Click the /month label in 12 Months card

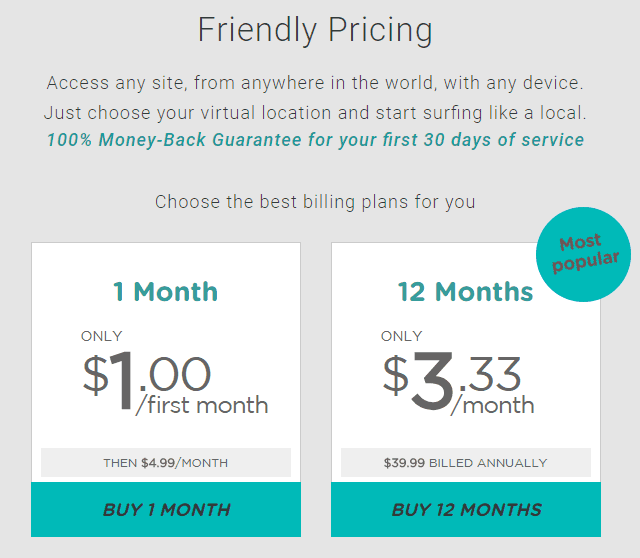[493, 405]
